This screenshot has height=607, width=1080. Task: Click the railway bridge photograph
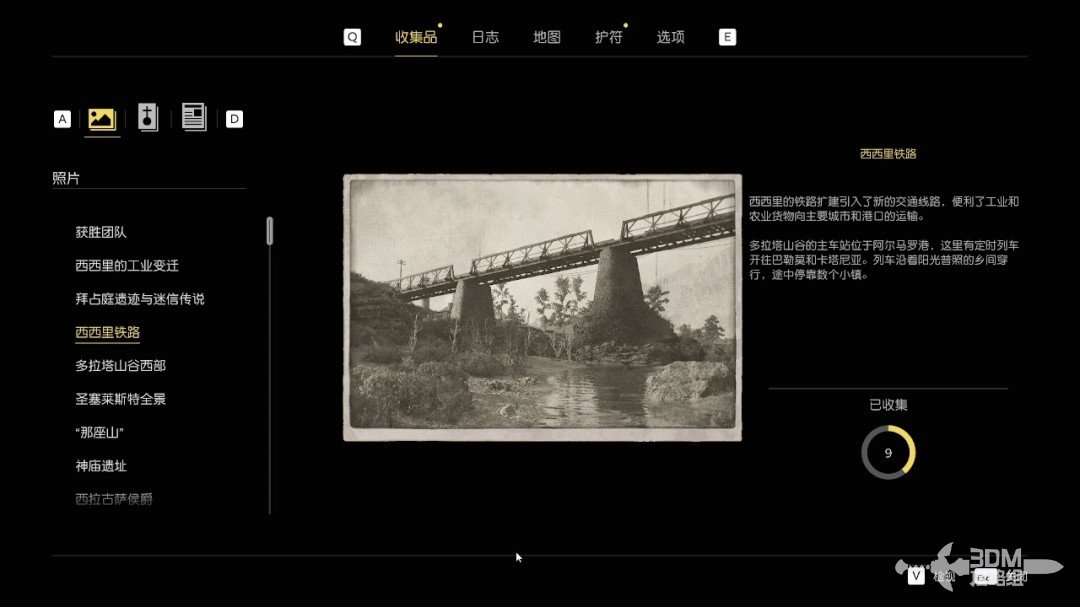tap(543, 307)
